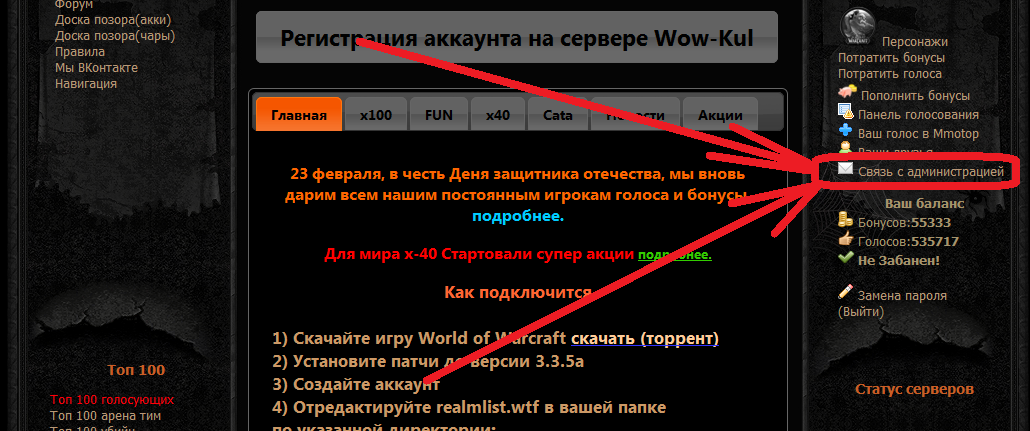Click the pencil icon by Замена пароля
The width and height of the screenshot is (1030, 431).
click(x=846, y=291)
